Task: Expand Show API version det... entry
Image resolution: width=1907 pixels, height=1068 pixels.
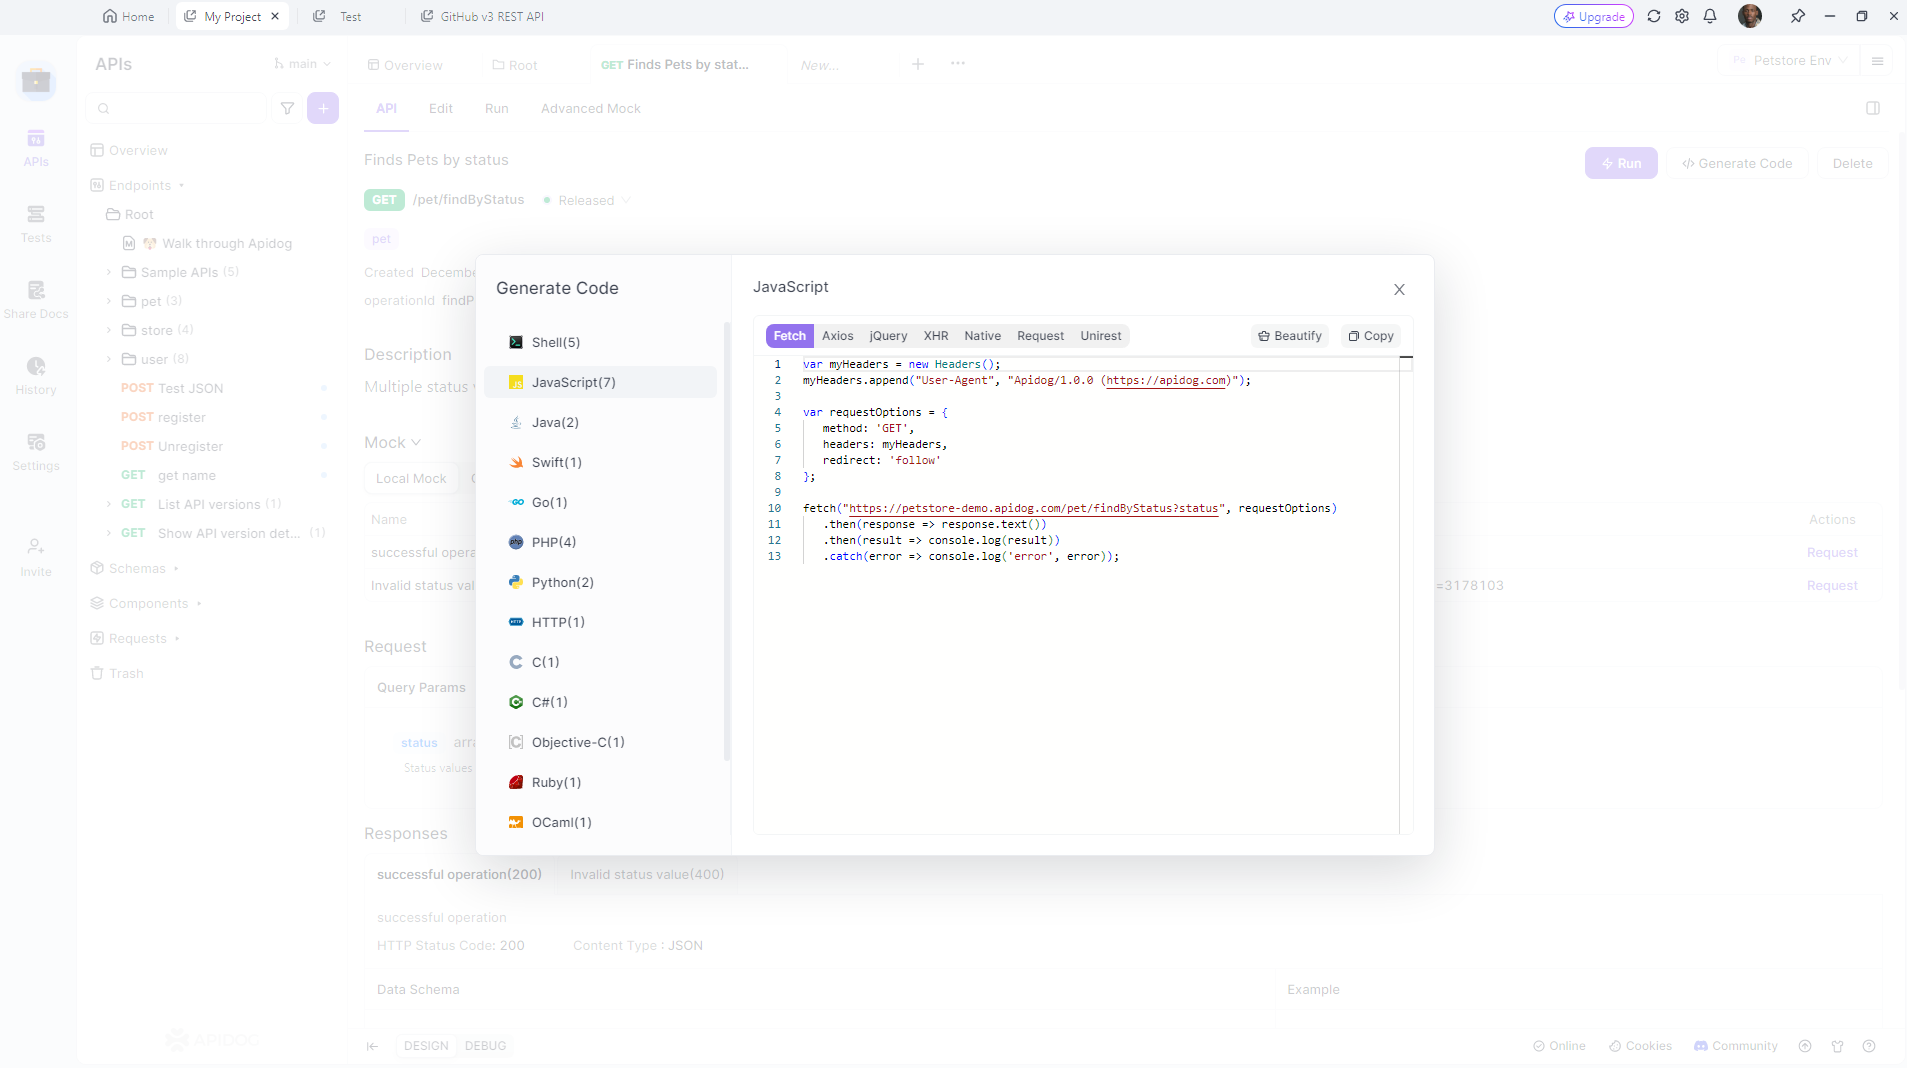Action: [x=109, y=533]
